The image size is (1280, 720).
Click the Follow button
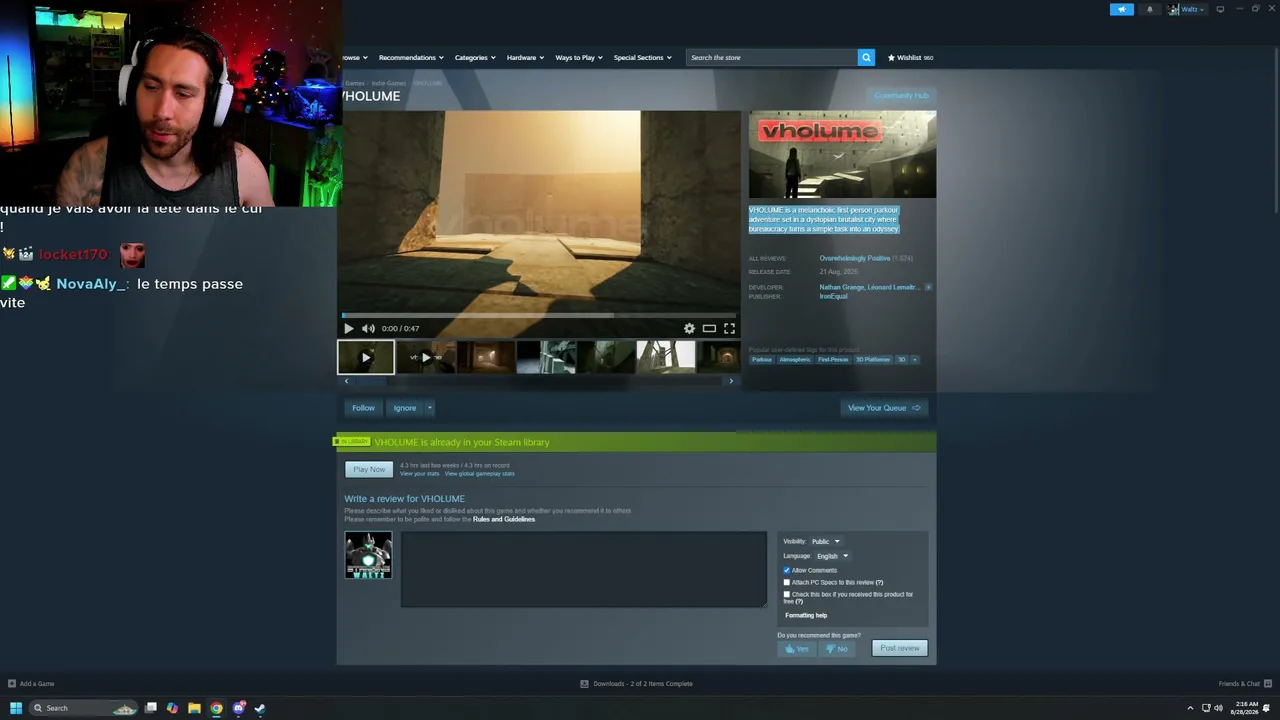click(363, 408)
